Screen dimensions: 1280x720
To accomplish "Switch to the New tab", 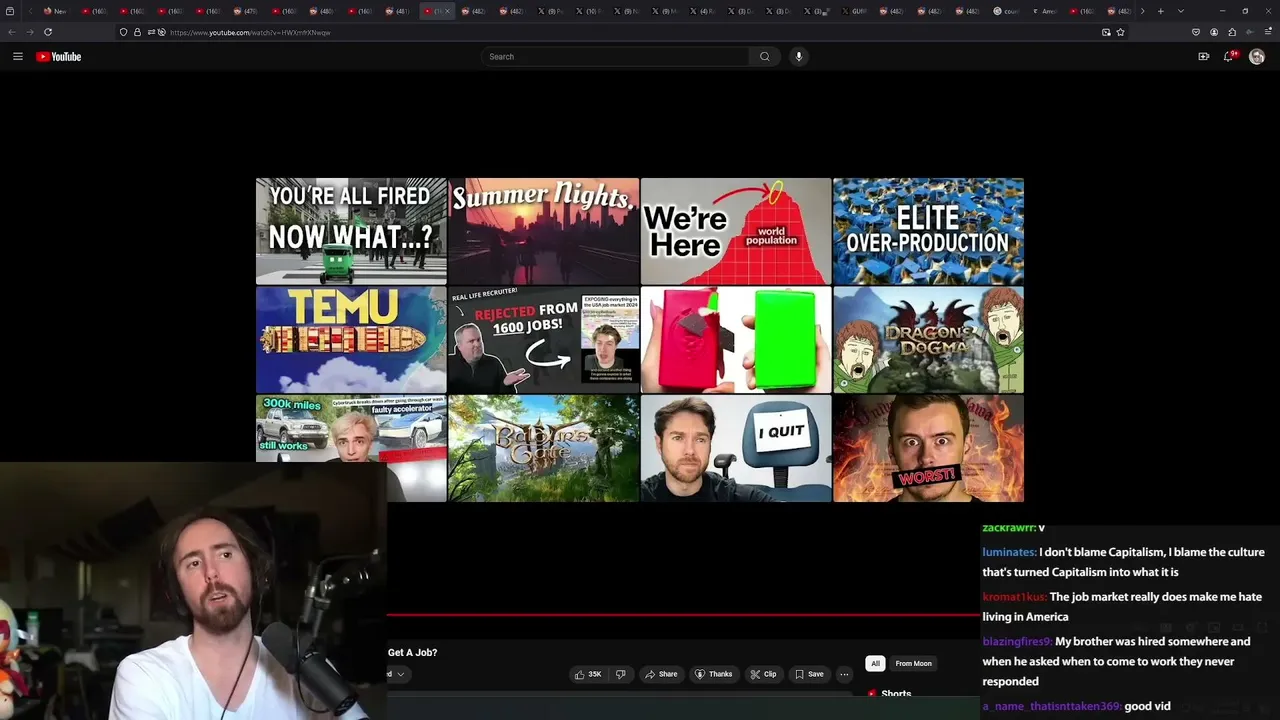I will 55,11.
